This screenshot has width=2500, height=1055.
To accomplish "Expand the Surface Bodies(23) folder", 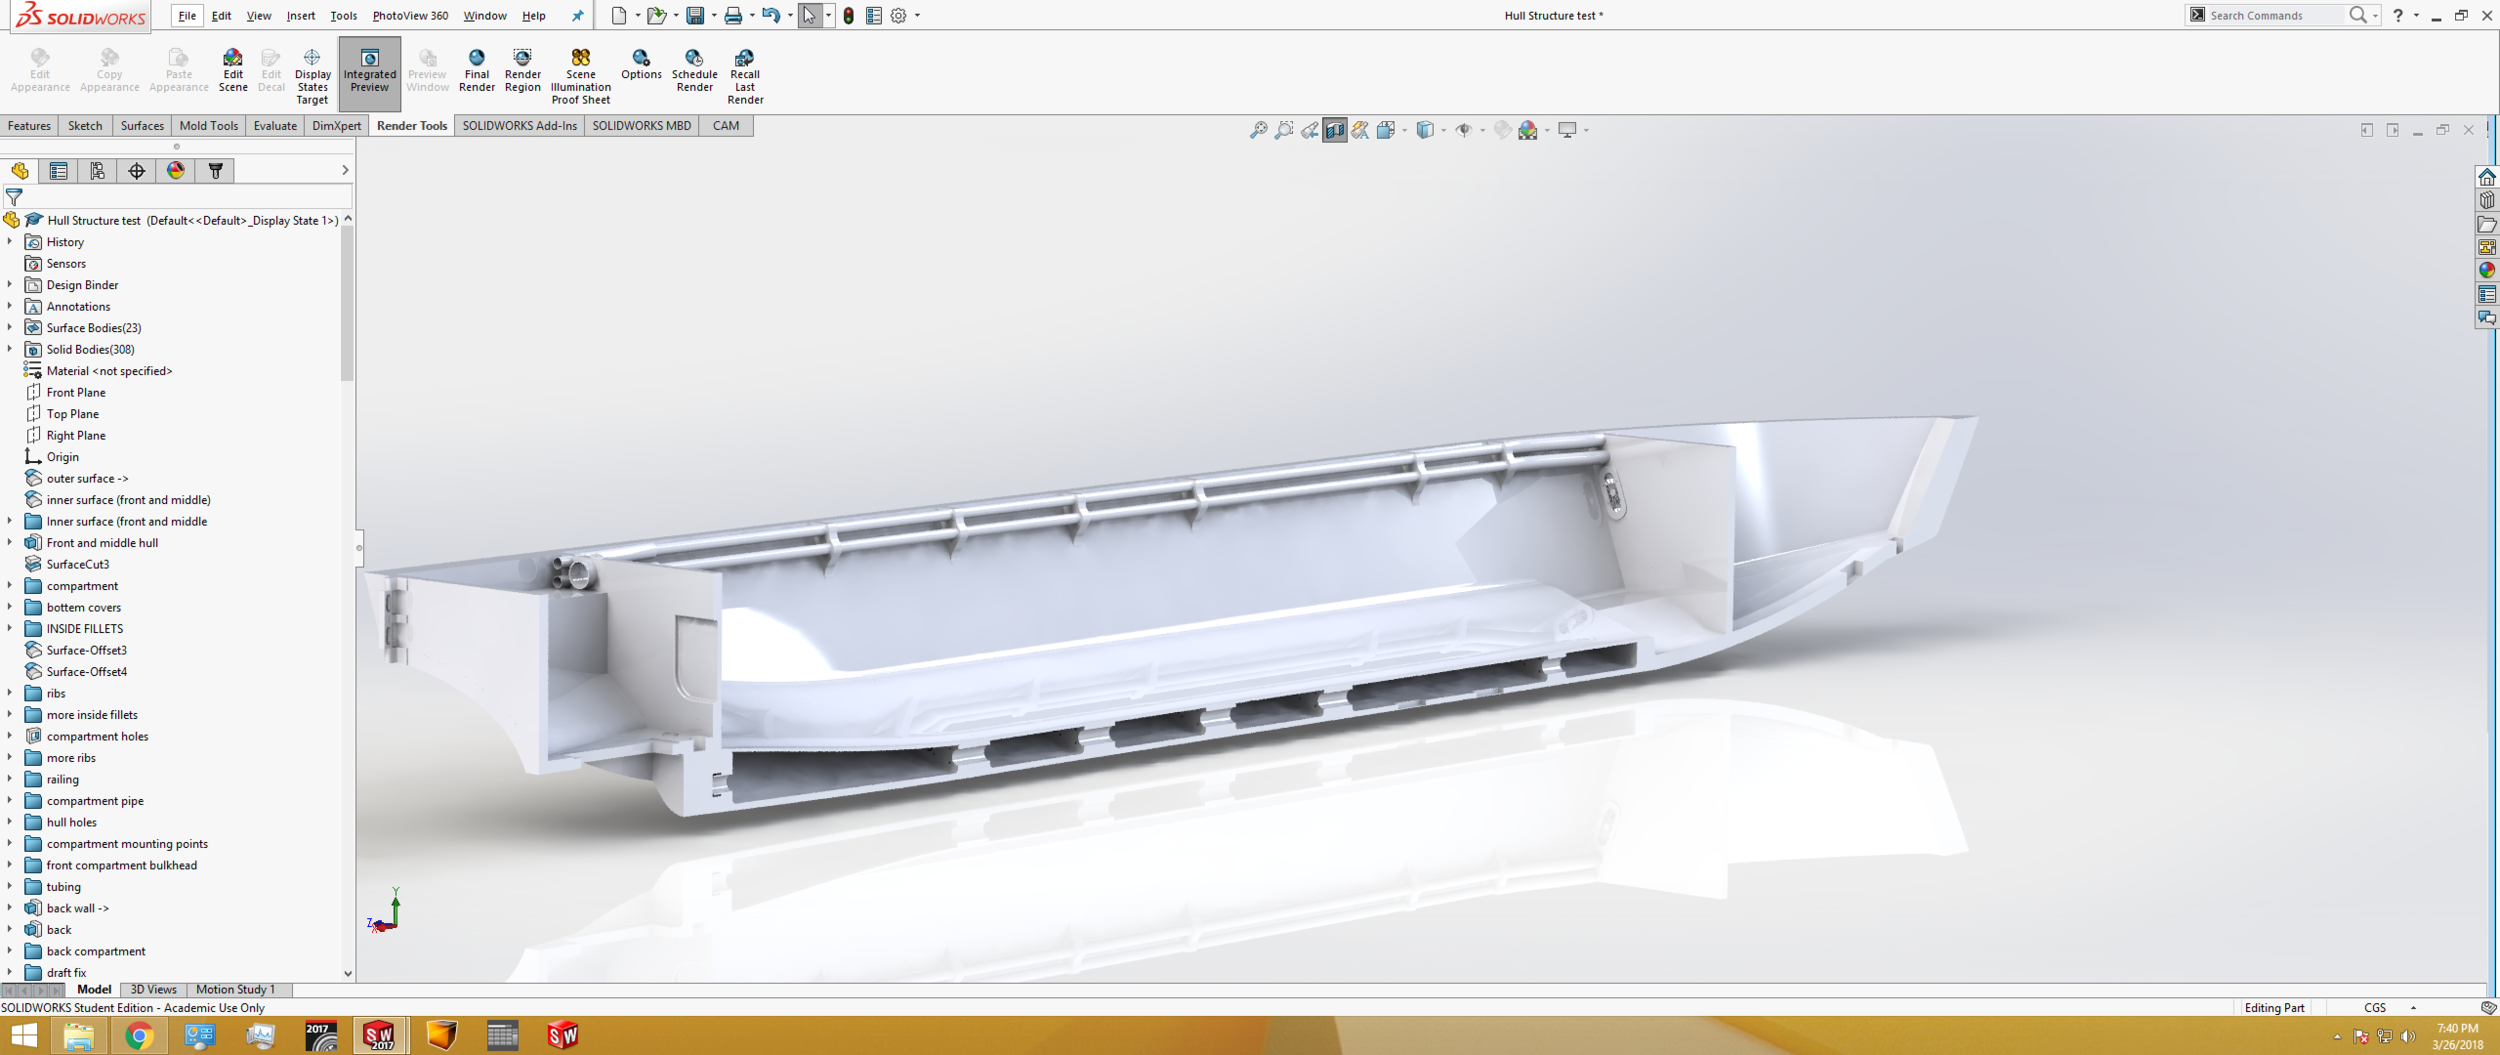I will pos(10,327).
